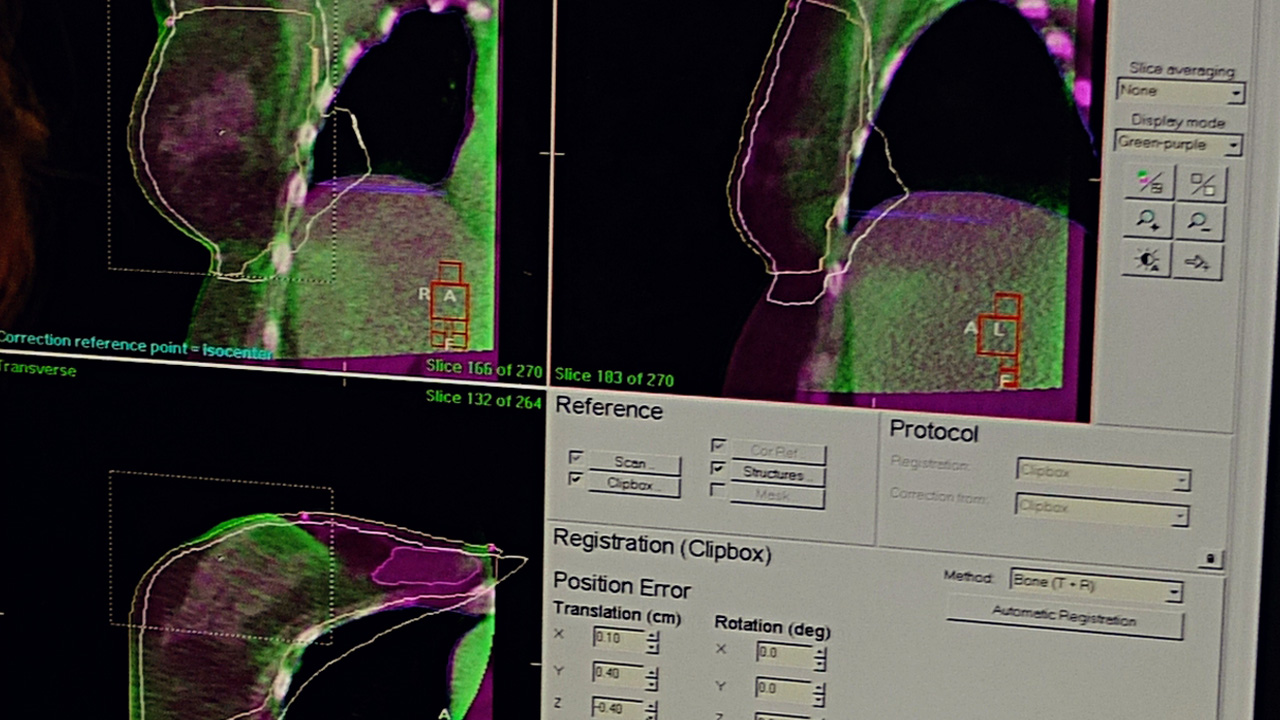Enable the Scan reference checkbox
Image resolution: width=1280 pixels, height=720 pixels.
(x=576, y=457)
